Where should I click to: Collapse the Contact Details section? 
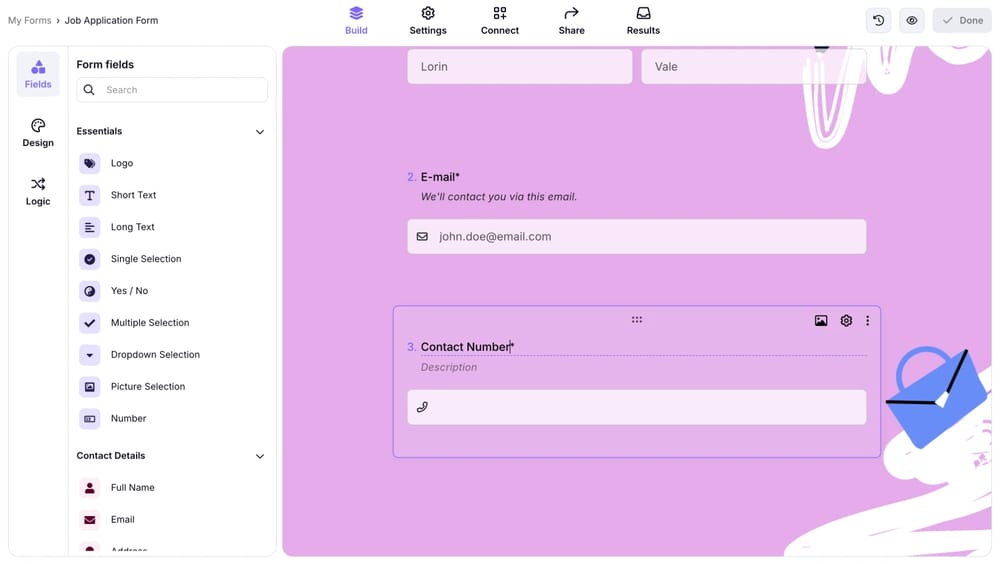pos(260,456)
